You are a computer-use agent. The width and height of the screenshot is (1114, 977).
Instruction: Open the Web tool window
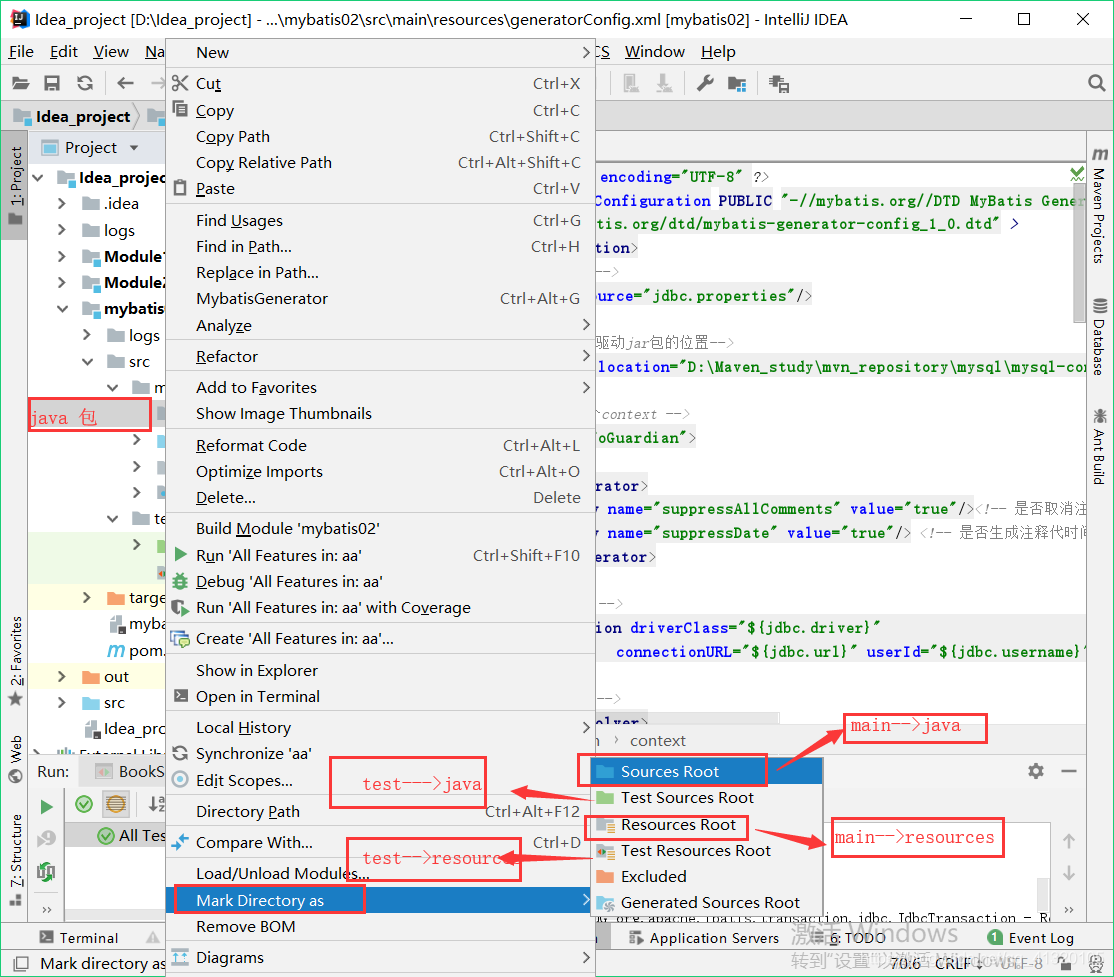(16, 759)
